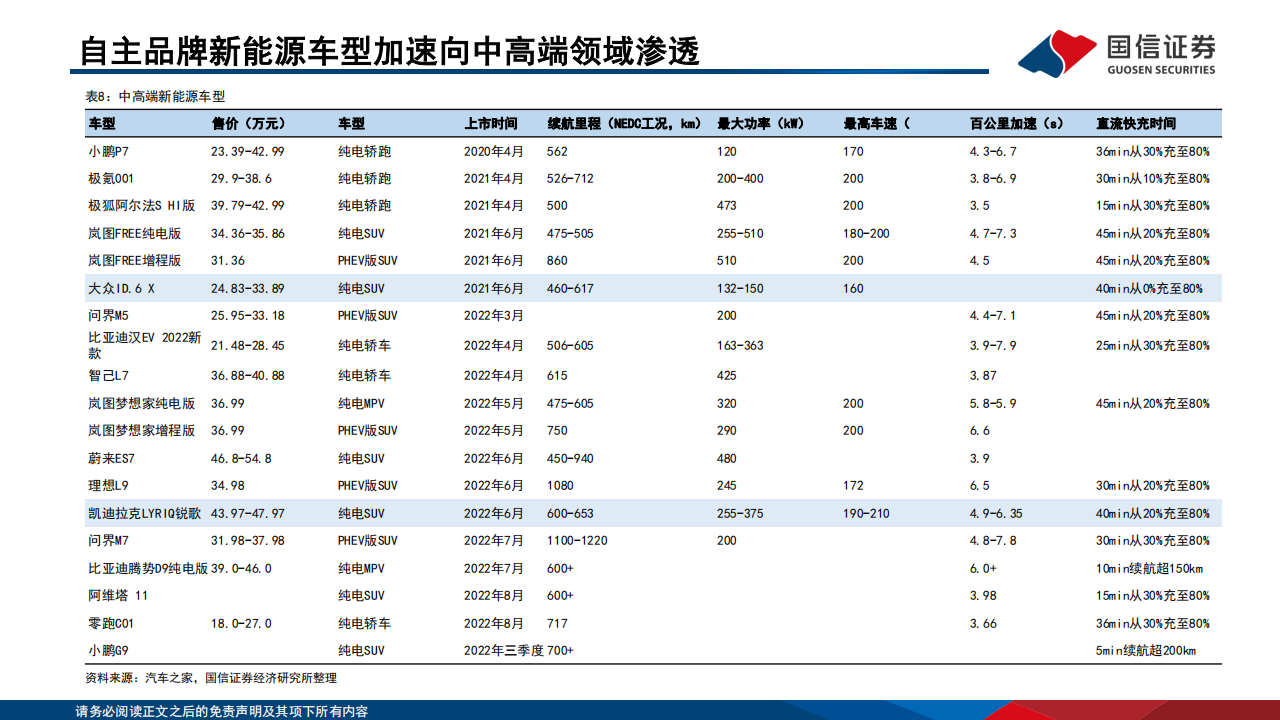Viewport: 1280px width, 720px height.
Task: Click the top speed value 172
Action: pos(853,486)
